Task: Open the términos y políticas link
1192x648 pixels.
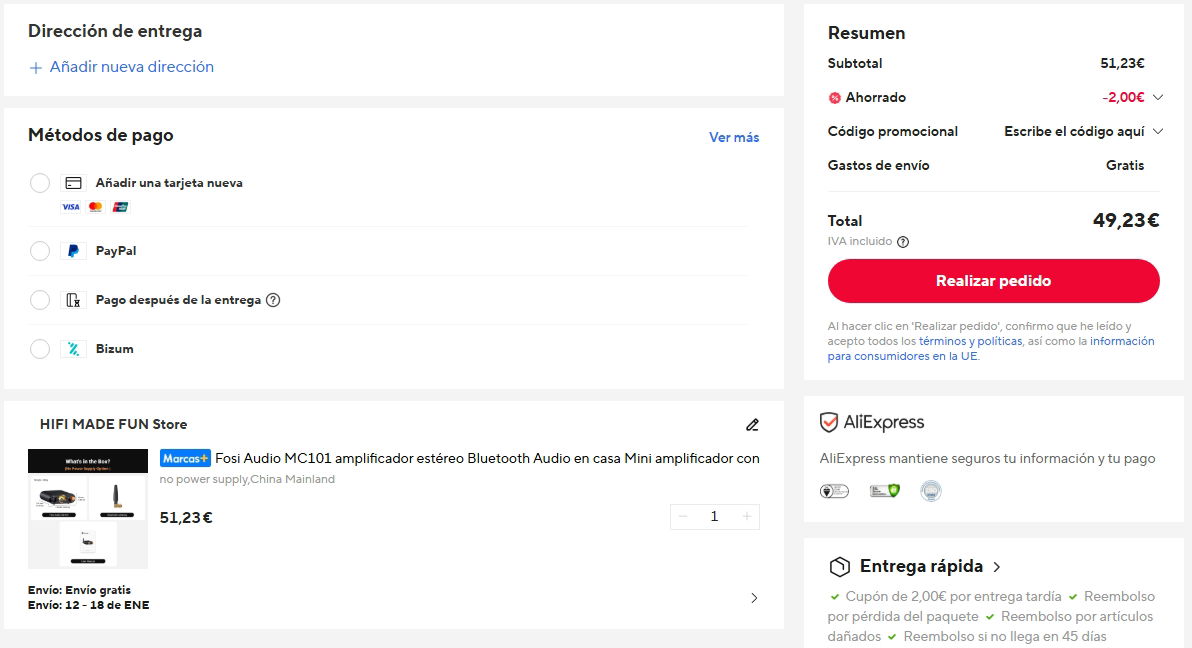Action: (970, 341)
